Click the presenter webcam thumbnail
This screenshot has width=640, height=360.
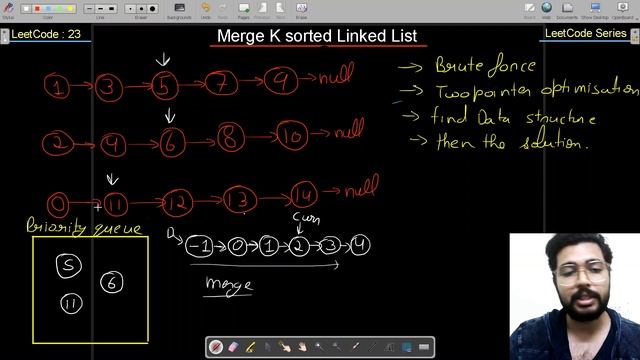point(575,297)
